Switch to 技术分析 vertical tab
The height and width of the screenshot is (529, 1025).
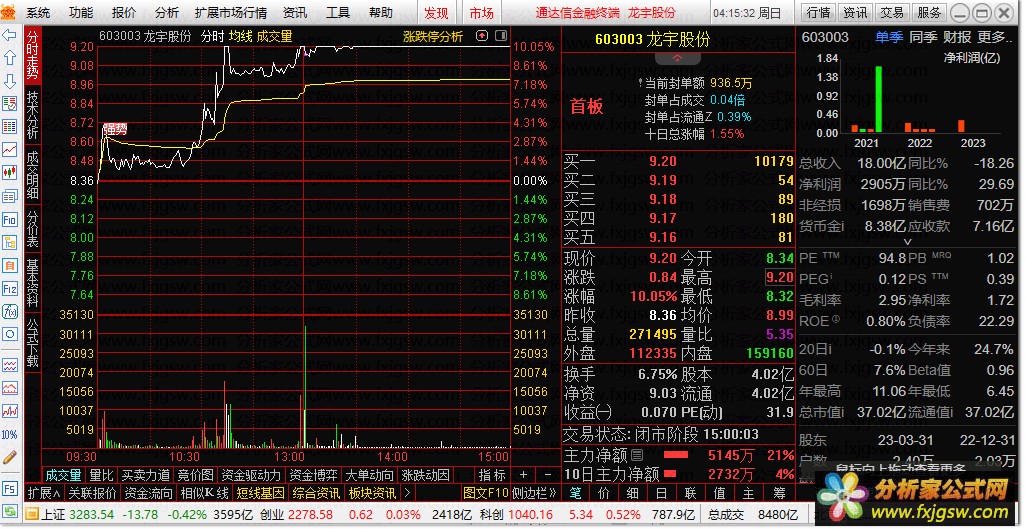(33, 114)
